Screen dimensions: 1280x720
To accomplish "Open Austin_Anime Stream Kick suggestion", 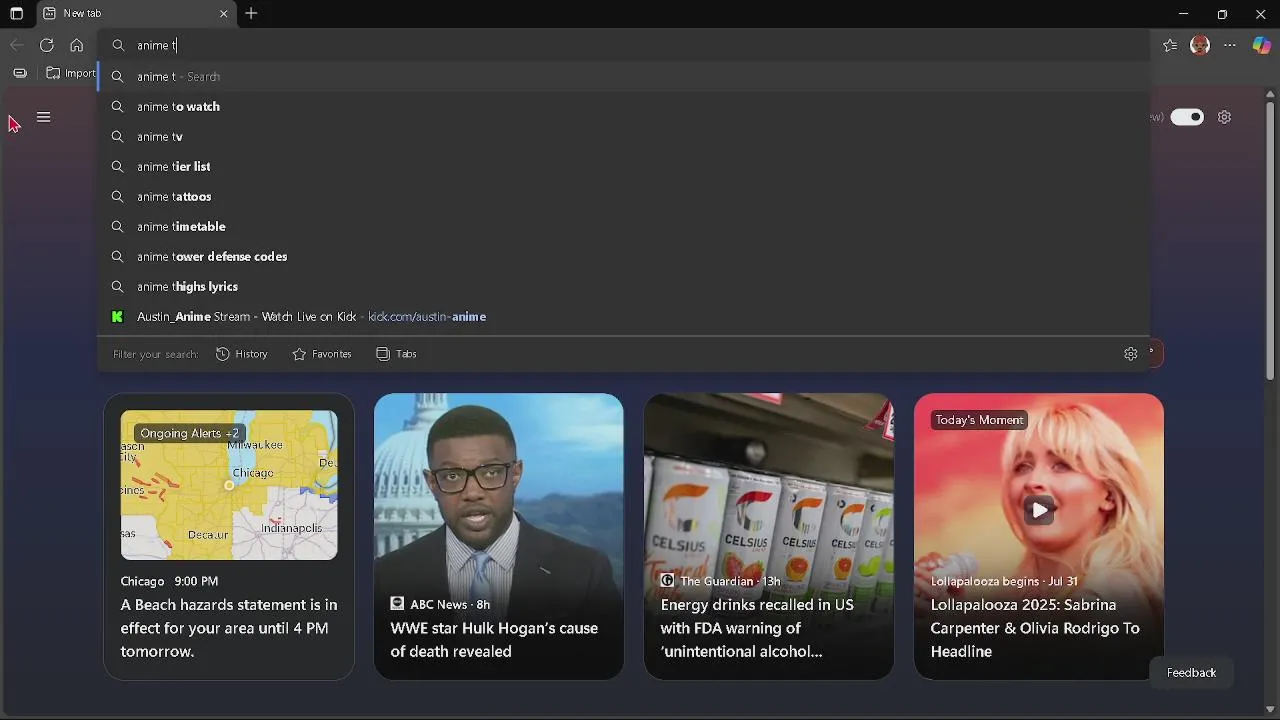I will tap(623, 317).
